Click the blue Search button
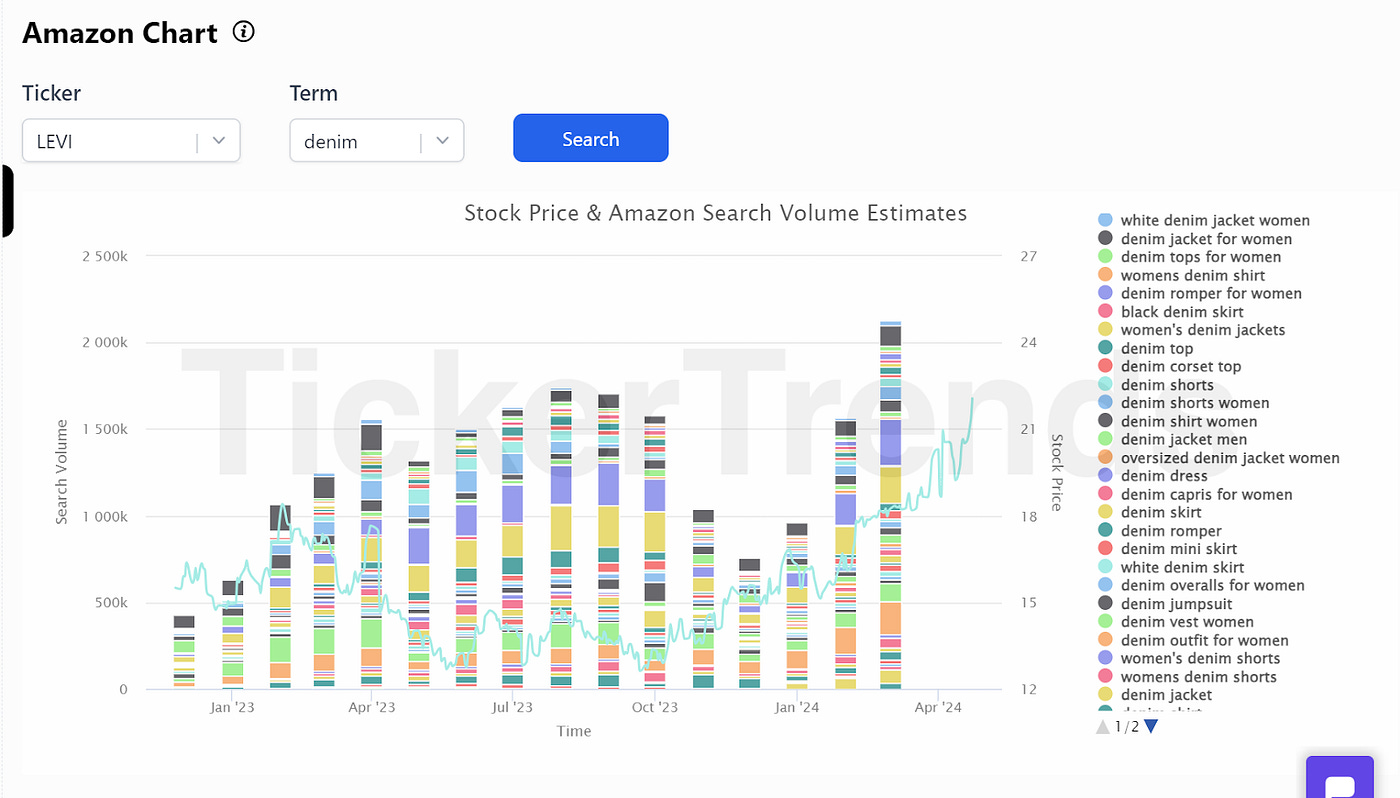Screen dimensions: 1400x798 pos(590,138)
